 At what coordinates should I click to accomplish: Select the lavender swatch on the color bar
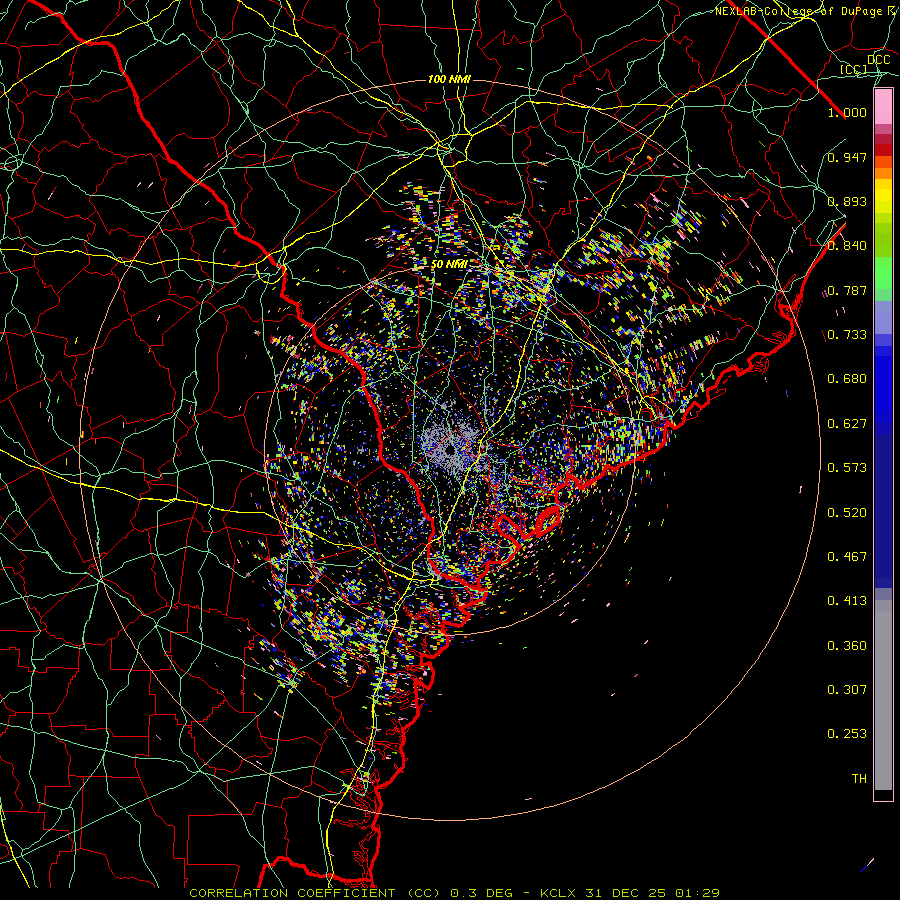[883, 317]
